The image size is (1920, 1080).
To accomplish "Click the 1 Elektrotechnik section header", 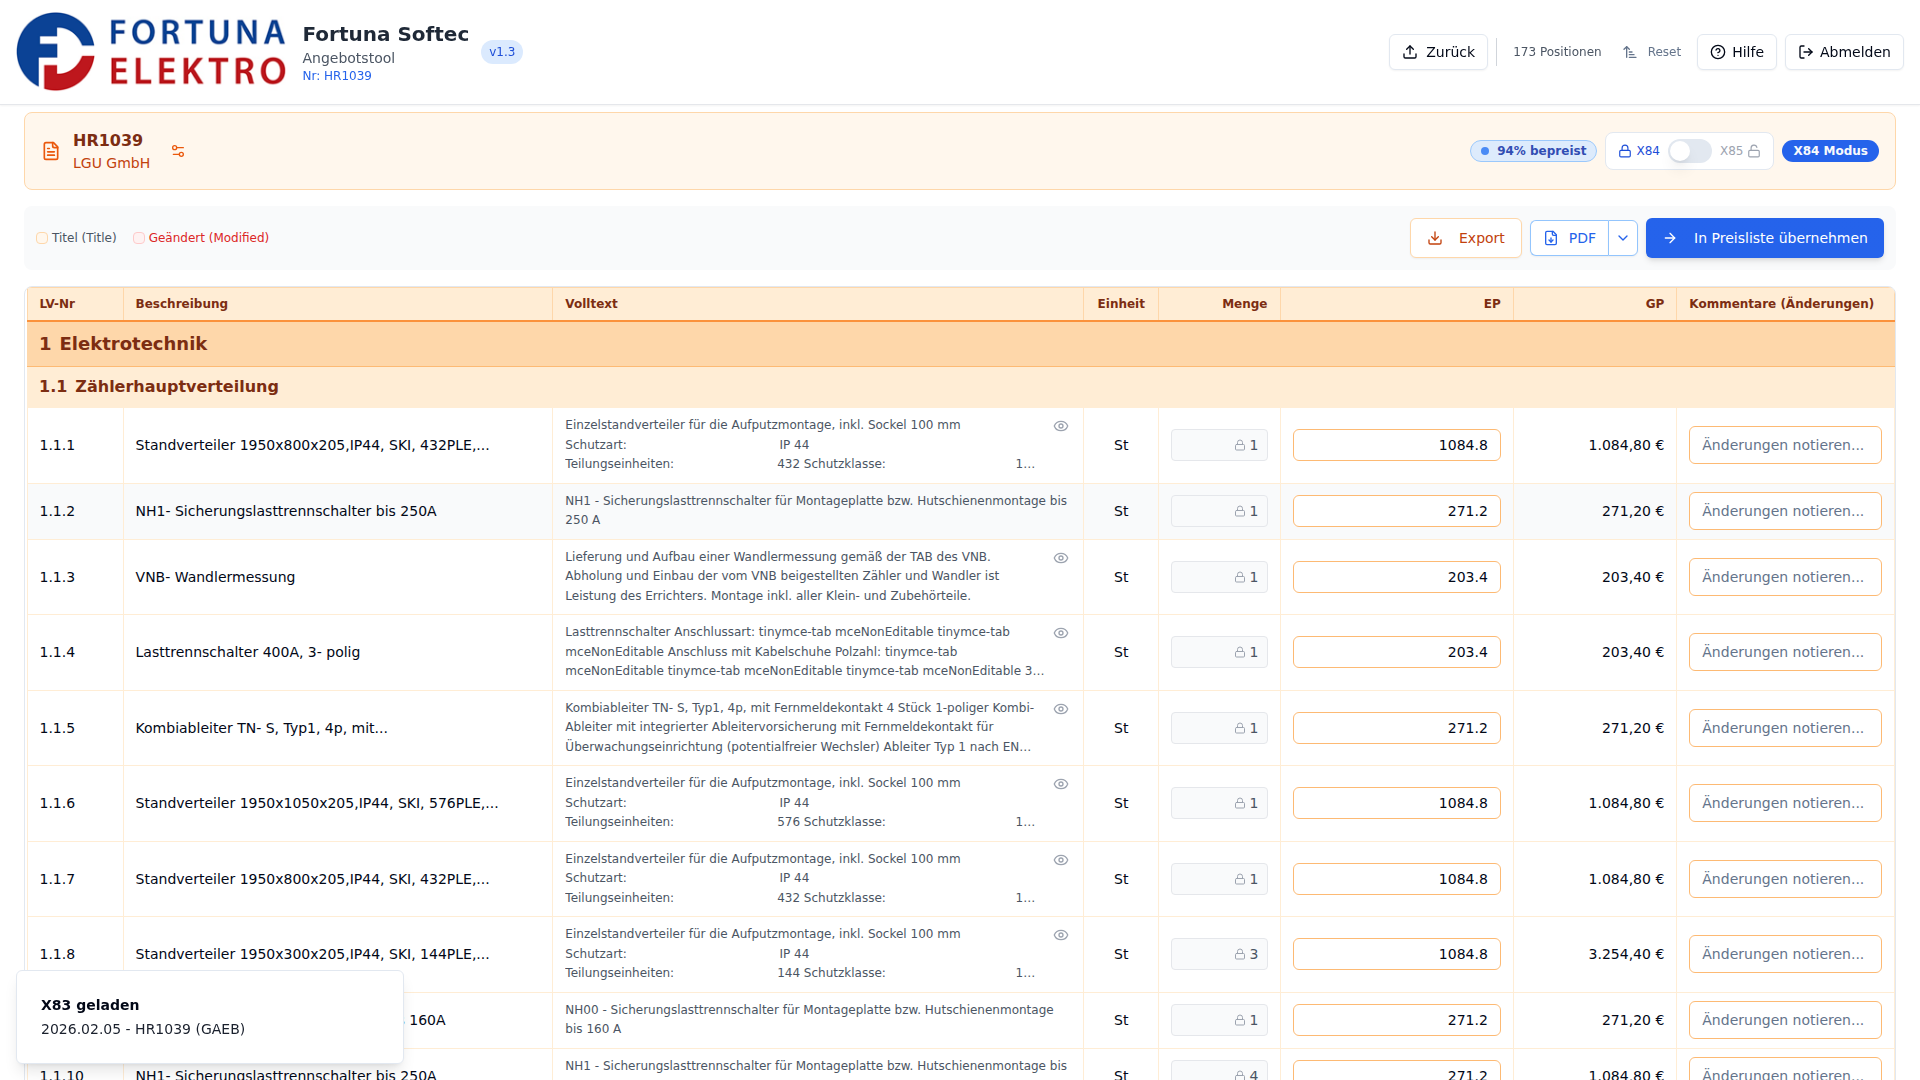I will [x=124, y=344].
